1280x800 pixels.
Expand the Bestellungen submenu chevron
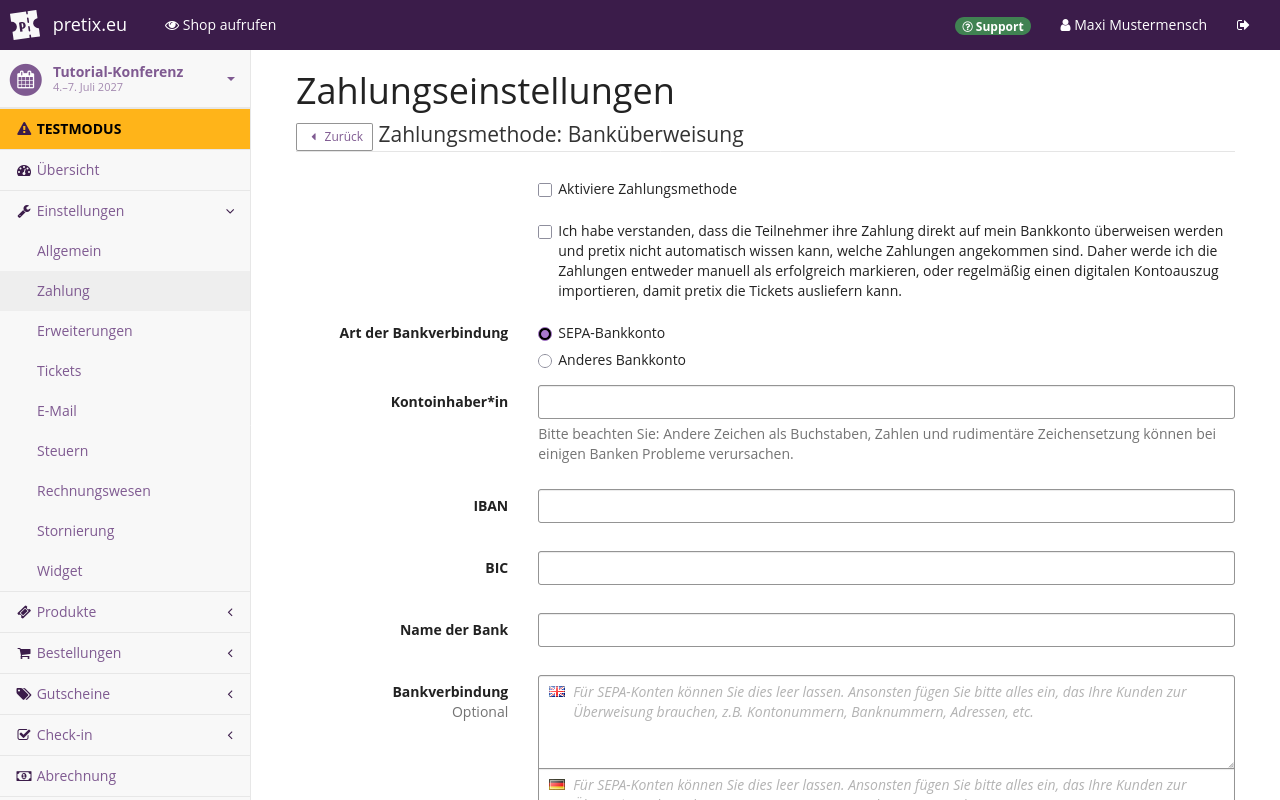tap(230, 653)
